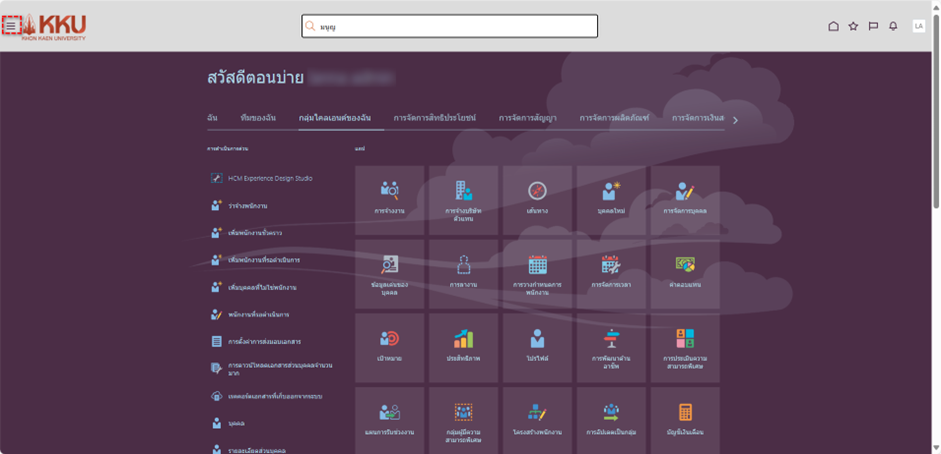Open Favorites star icon
This screenshot has height=454, width=941.
click(x=853, y=26)
